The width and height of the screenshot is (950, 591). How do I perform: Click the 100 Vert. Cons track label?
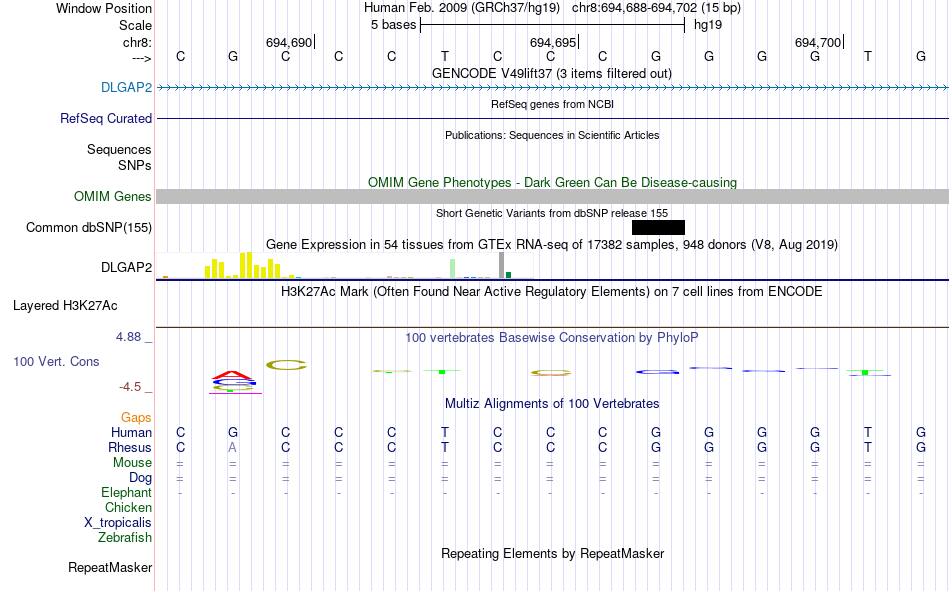click(56, 361)
